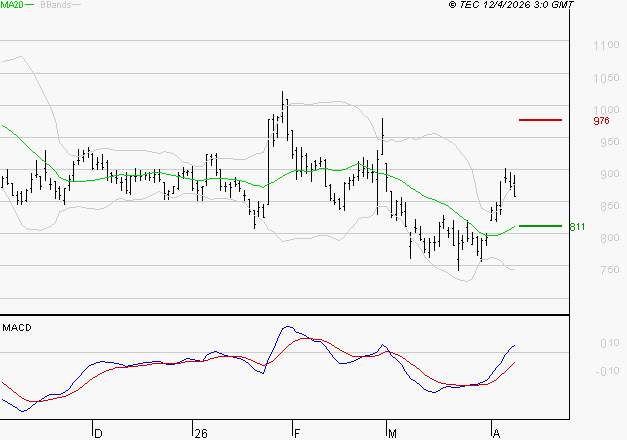This screenshot has height=440, width=627.
Task: Click the 1000 price axis label
Action: coord(606,110)
